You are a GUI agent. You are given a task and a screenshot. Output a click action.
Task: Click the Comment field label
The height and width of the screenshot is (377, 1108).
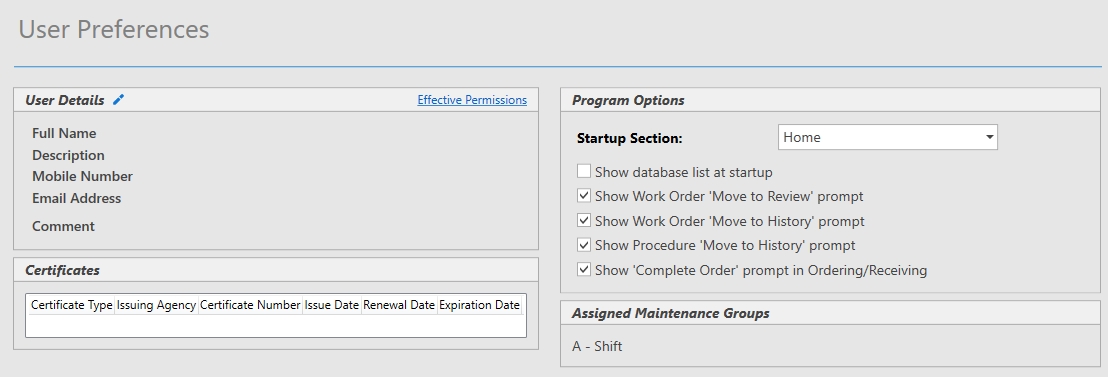[63, 227]
